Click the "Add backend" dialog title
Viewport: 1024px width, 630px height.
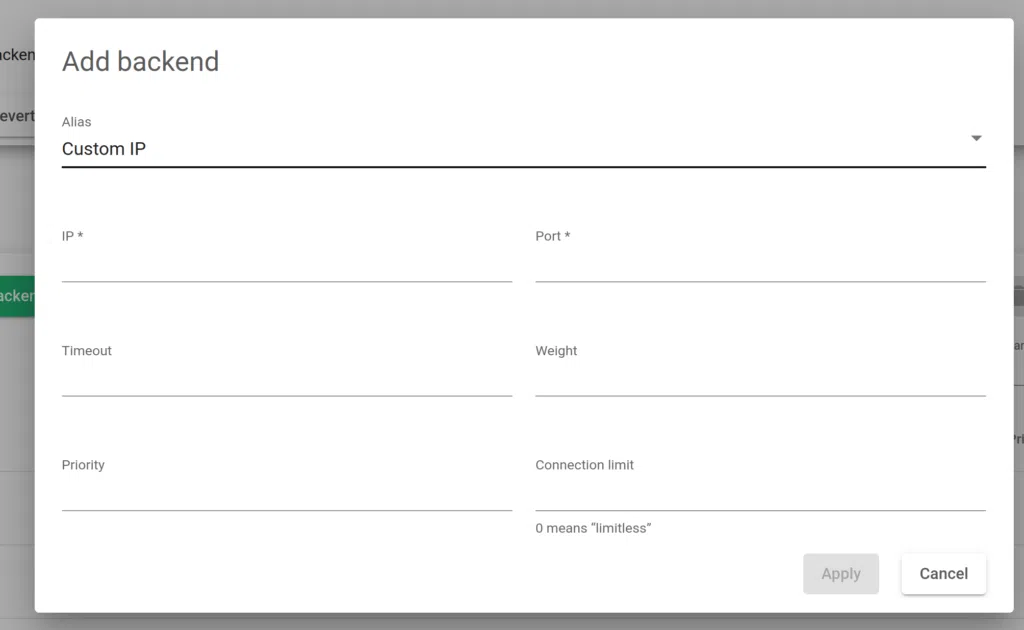(x=140, y=62)
